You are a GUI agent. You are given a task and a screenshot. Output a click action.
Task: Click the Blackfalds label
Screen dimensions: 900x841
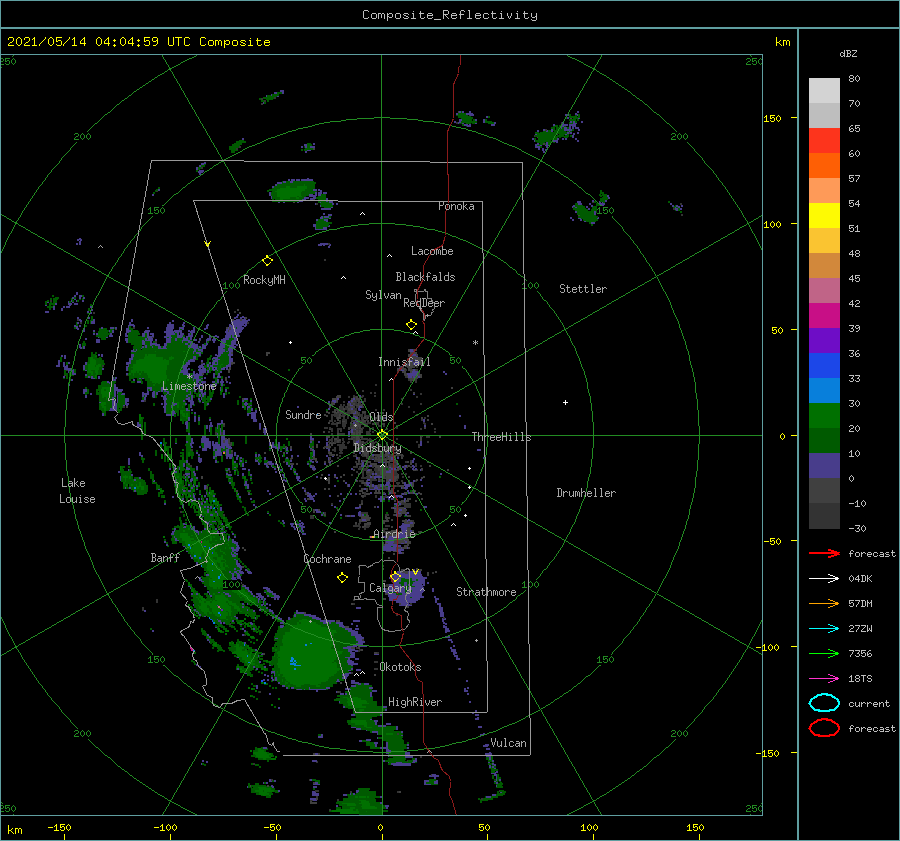pos(425,277)
